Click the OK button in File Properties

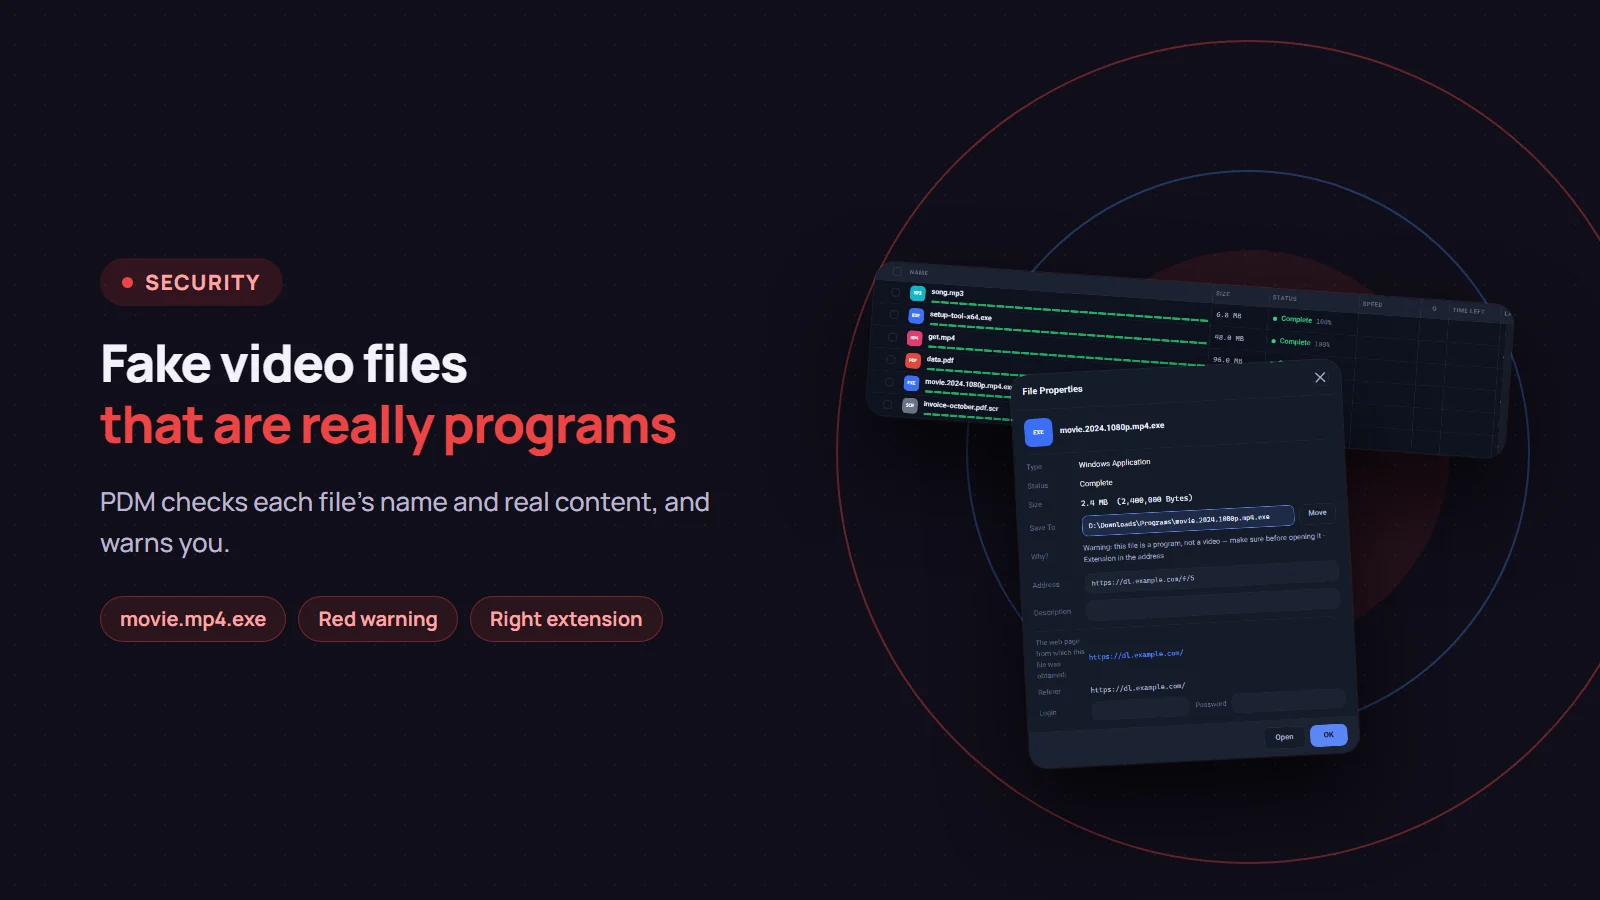[x=1329, y=735]
